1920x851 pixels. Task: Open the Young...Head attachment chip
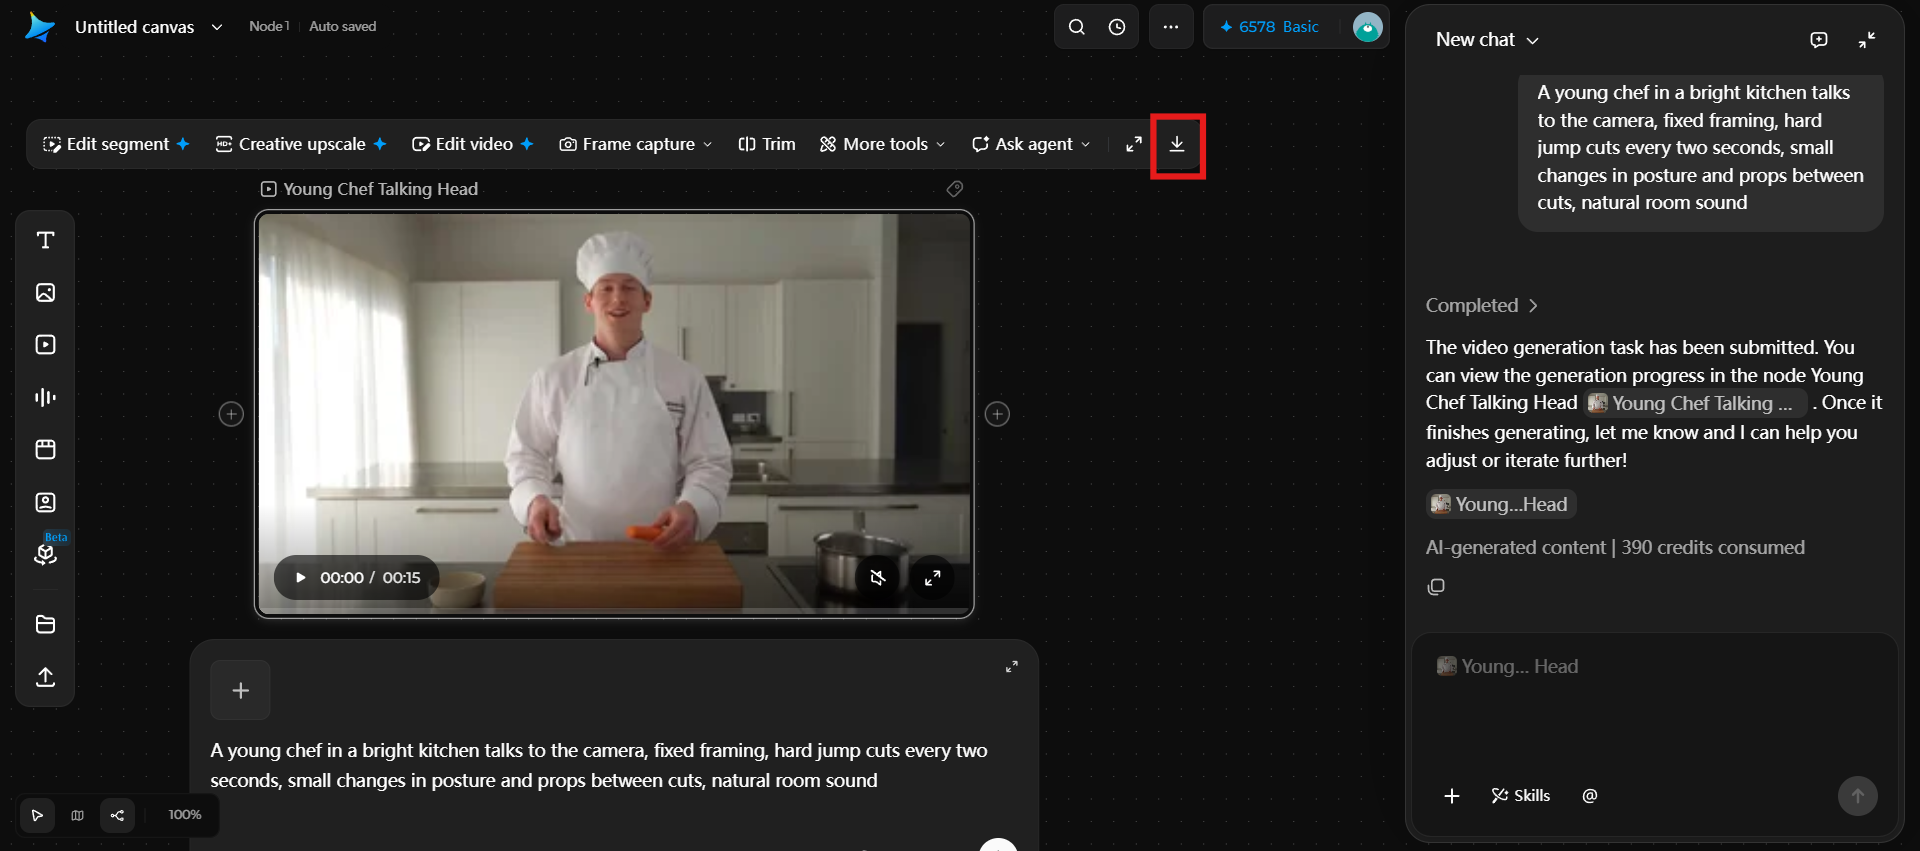[1501, 504]
